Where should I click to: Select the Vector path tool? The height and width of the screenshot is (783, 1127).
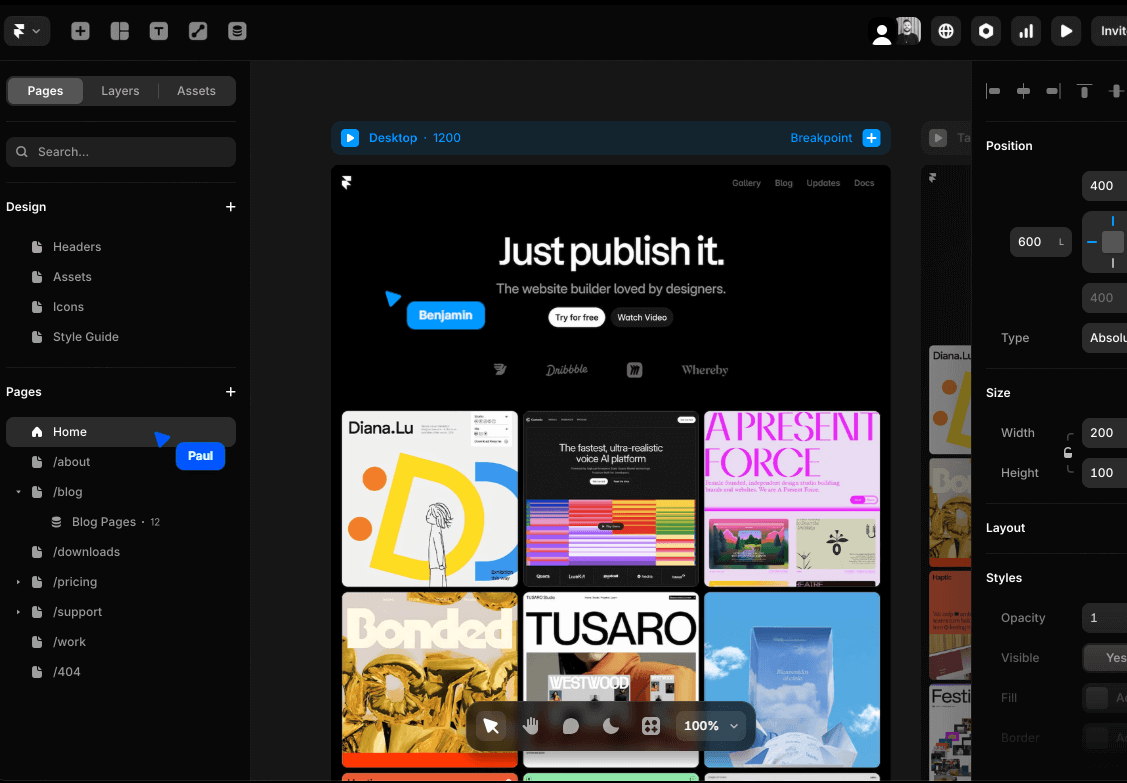(x=197, y=31)
